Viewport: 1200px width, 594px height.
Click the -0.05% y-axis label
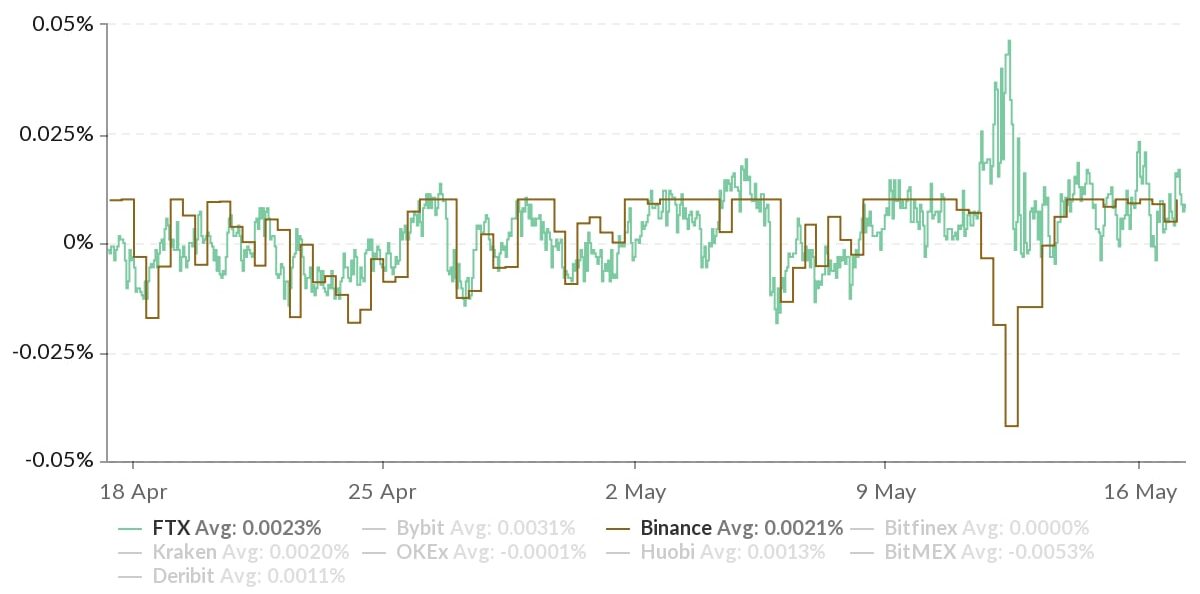60,461
